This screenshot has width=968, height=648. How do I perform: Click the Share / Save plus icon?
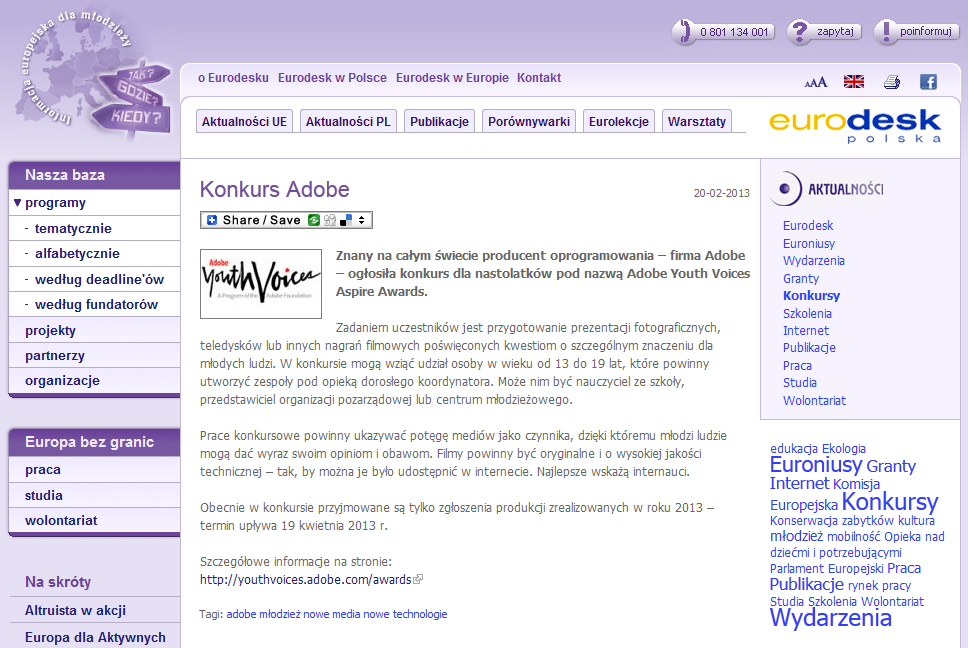coord(212,220)
